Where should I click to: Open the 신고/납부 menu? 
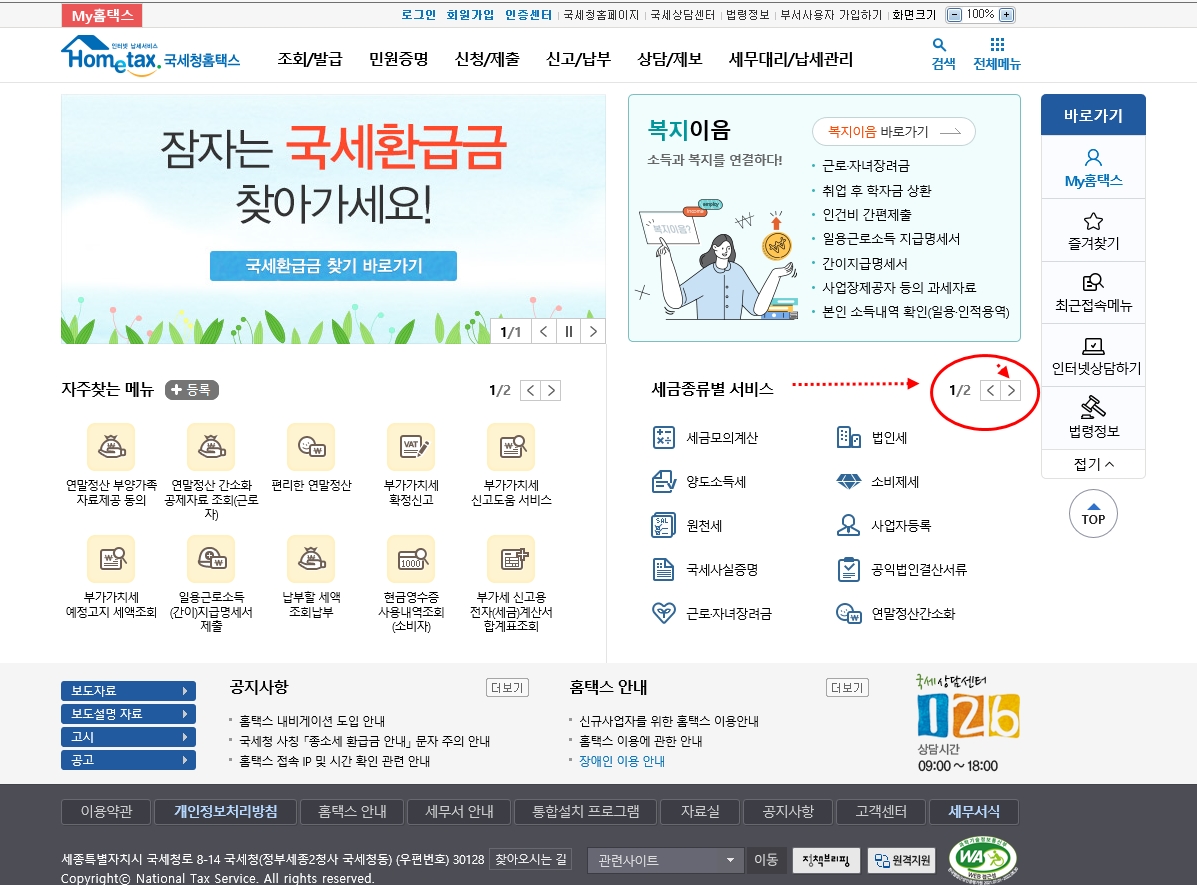[579, 59]
